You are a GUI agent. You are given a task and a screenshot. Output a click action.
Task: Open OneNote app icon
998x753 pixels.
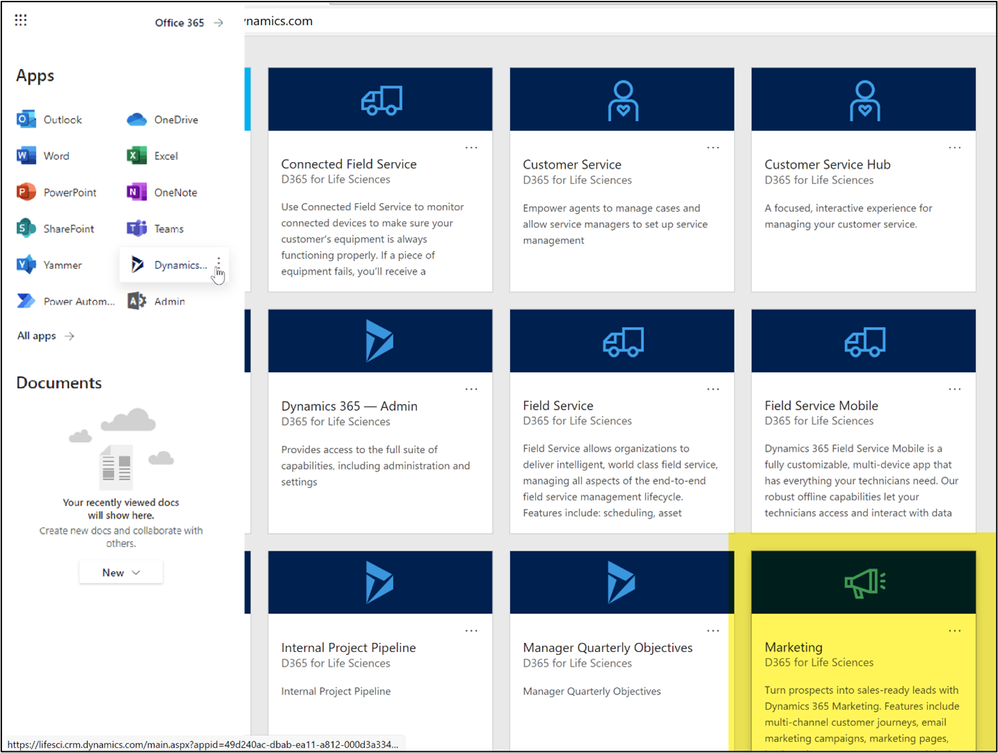[x=136, y=192]
